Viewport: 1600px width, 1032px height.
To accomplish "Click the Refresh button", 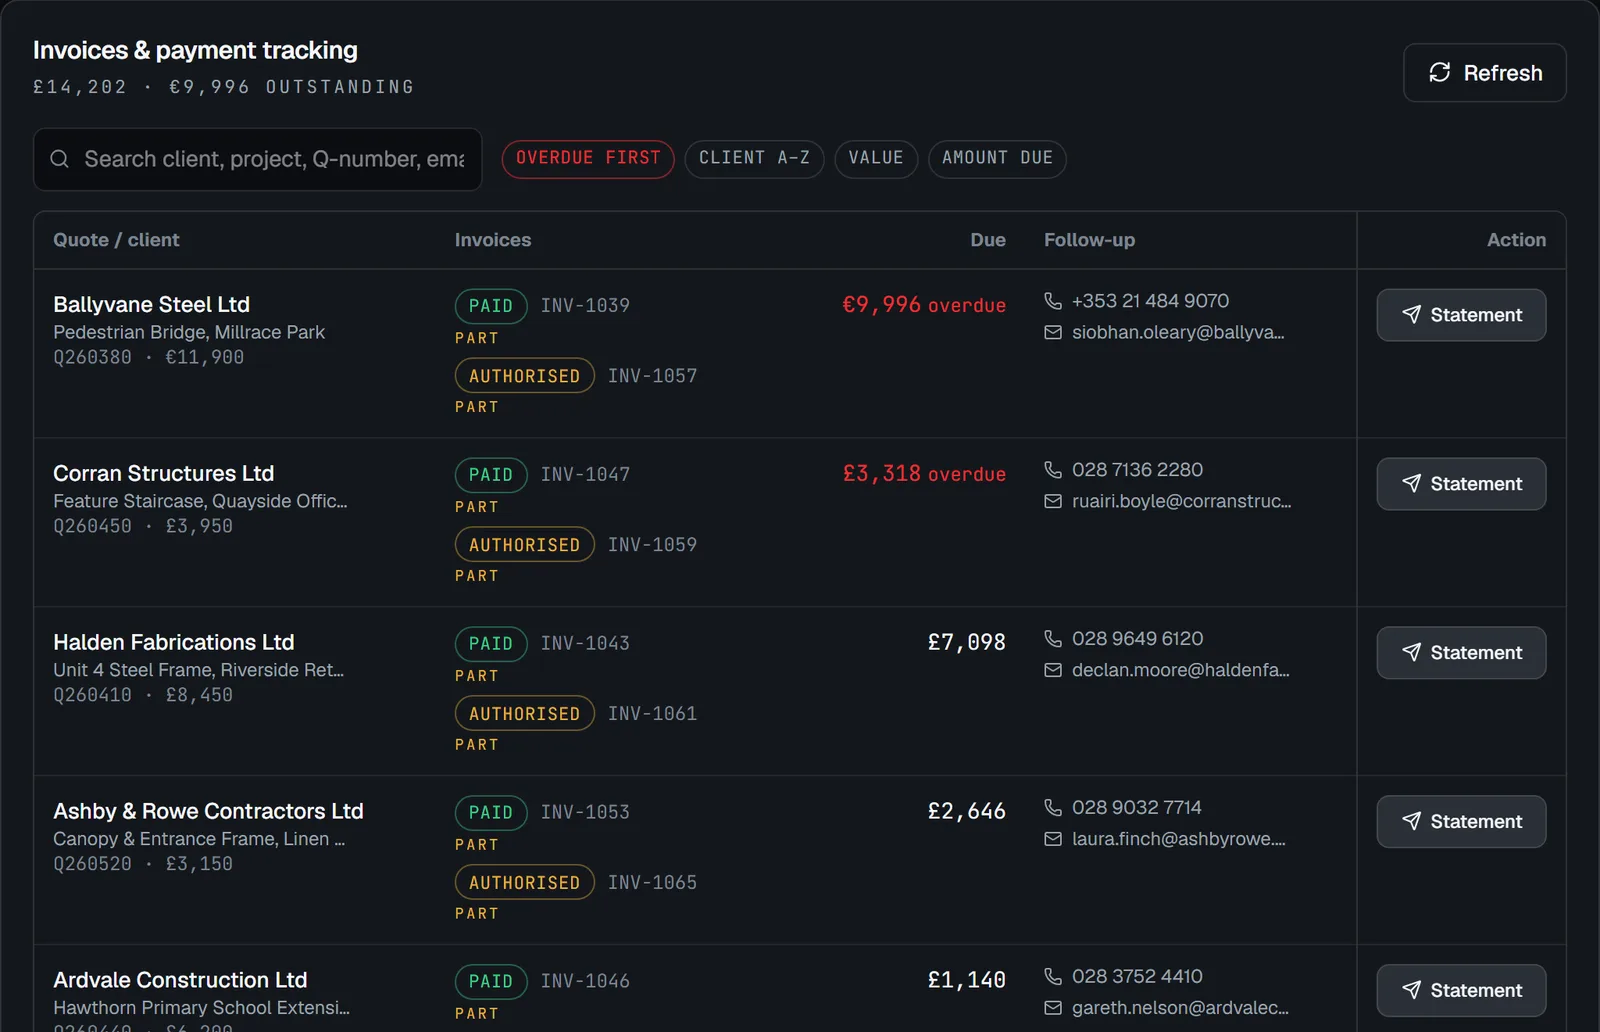I will (x=1484, y=73).
